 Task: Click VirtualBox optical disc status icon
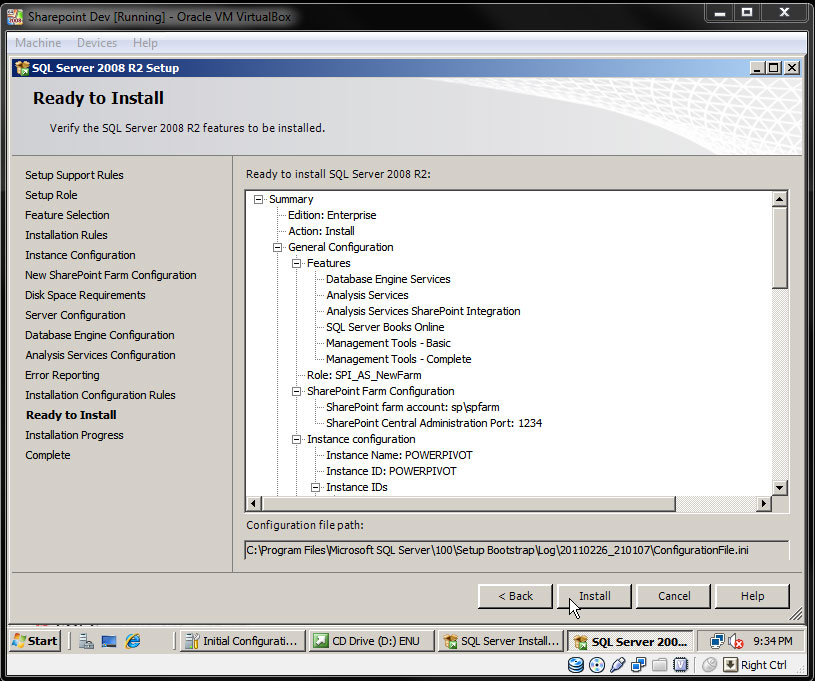pyautogui.click(x=597, y=665)
